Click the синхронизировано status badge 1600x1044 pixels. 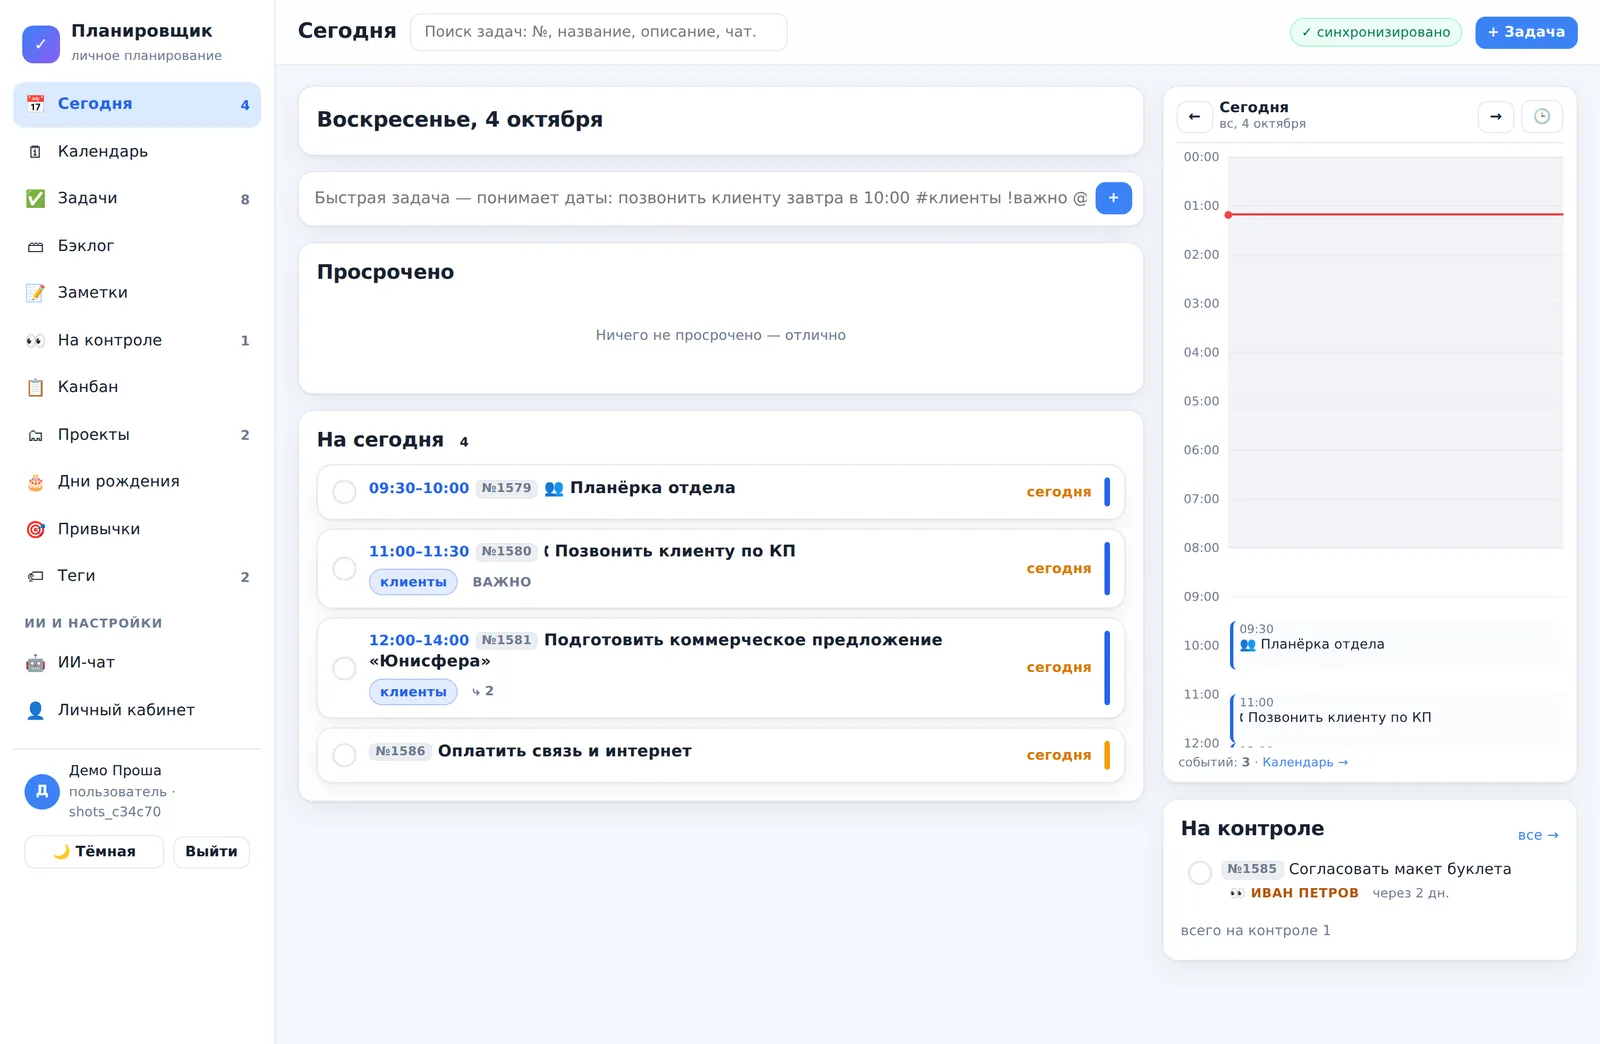point(1376,32)
